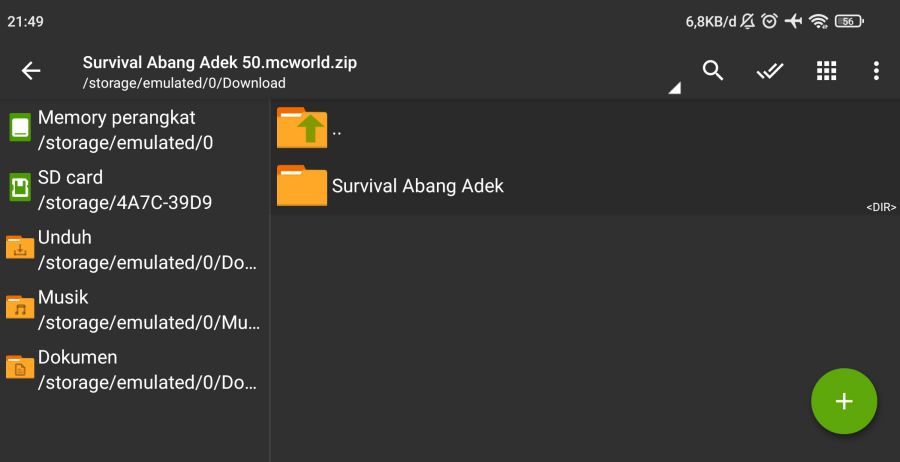900x462 pixels.
Task: Open the three-dot overflow menu
Action: (876, 71)
